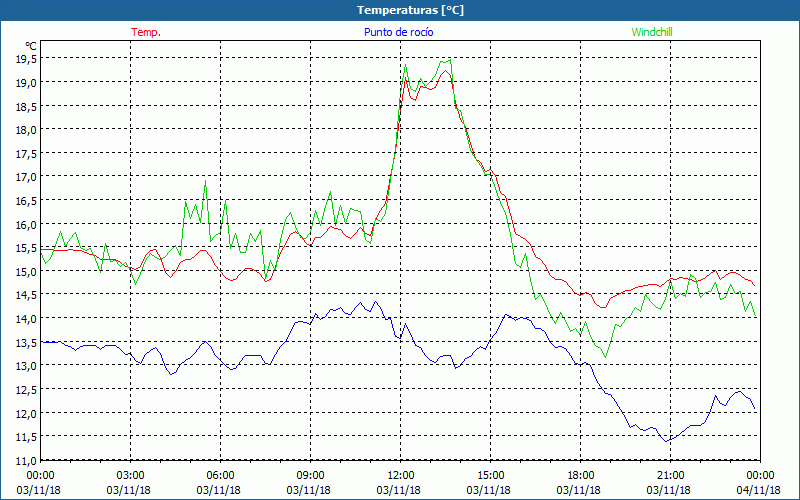Select the blue 'Punto de rocío' legend label

point(398,32)
